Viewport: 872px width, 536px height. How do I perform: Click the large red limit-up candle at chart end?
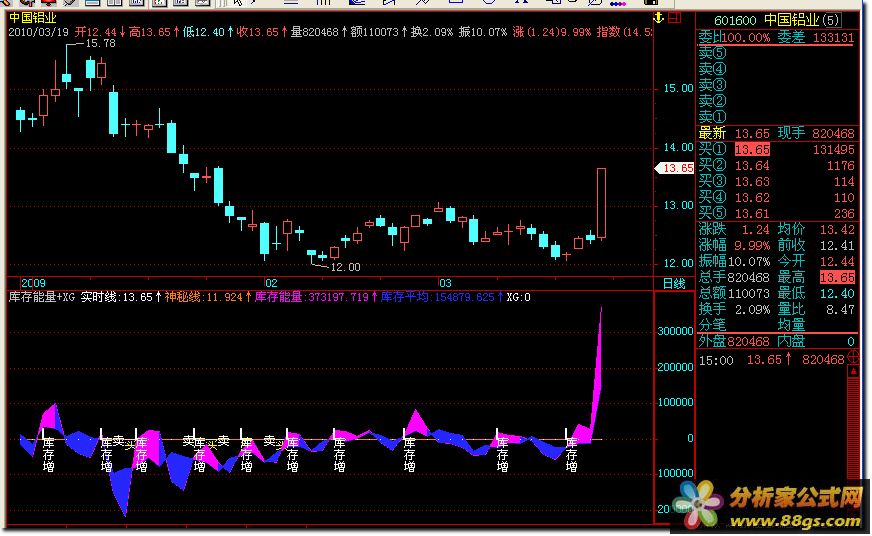point(601,203)
